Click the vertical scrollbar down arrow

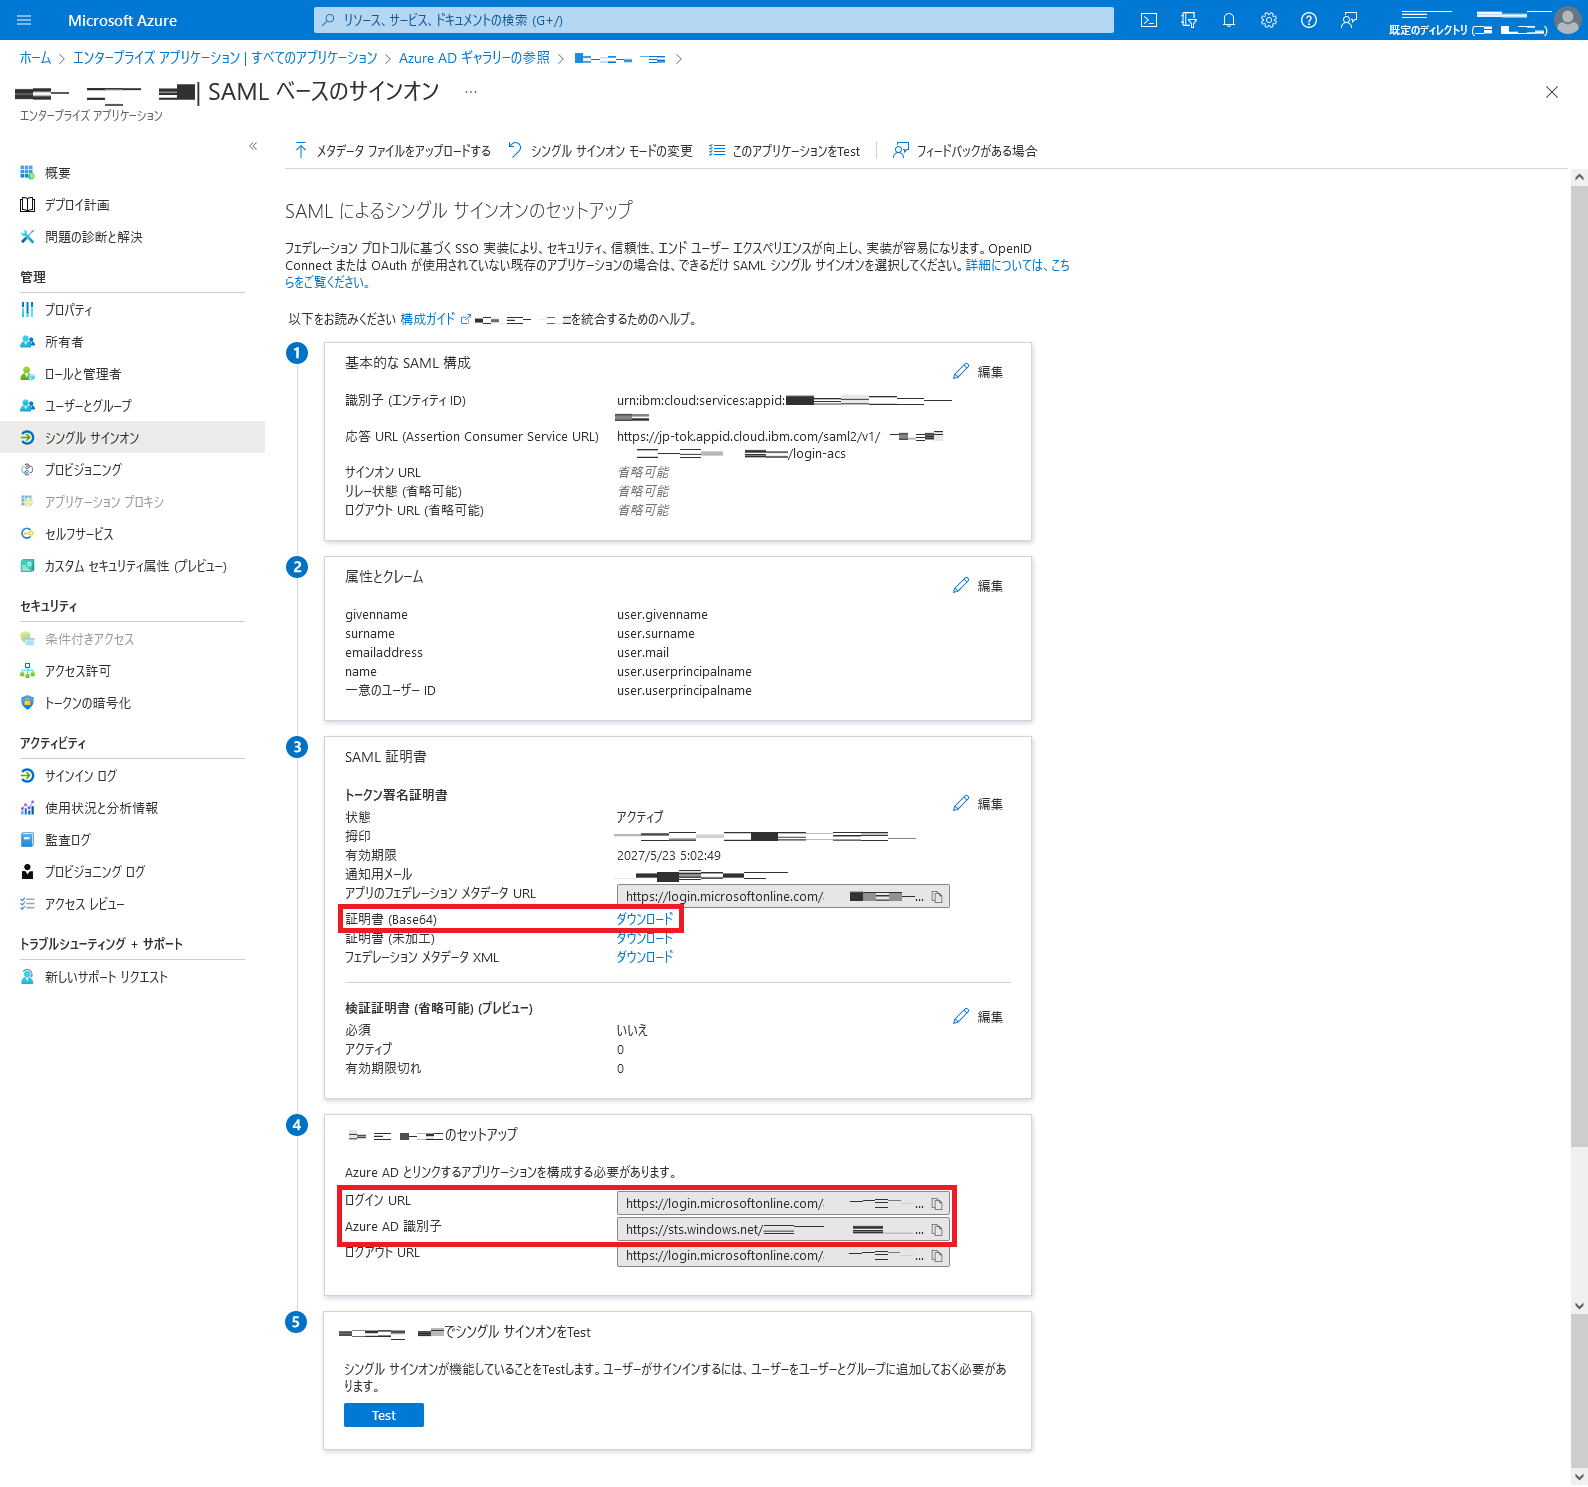(x=1579, y=1306)
